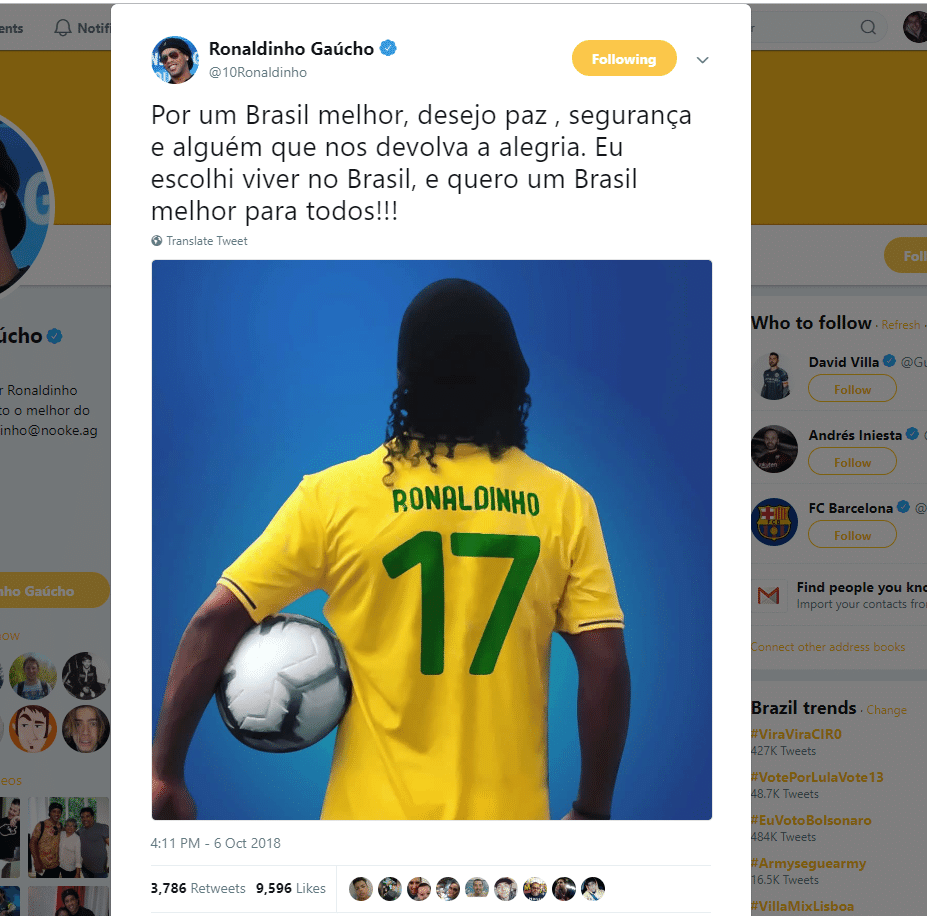Click Change next to Brazil trends

pyautogui.click(x=886, y=710)
